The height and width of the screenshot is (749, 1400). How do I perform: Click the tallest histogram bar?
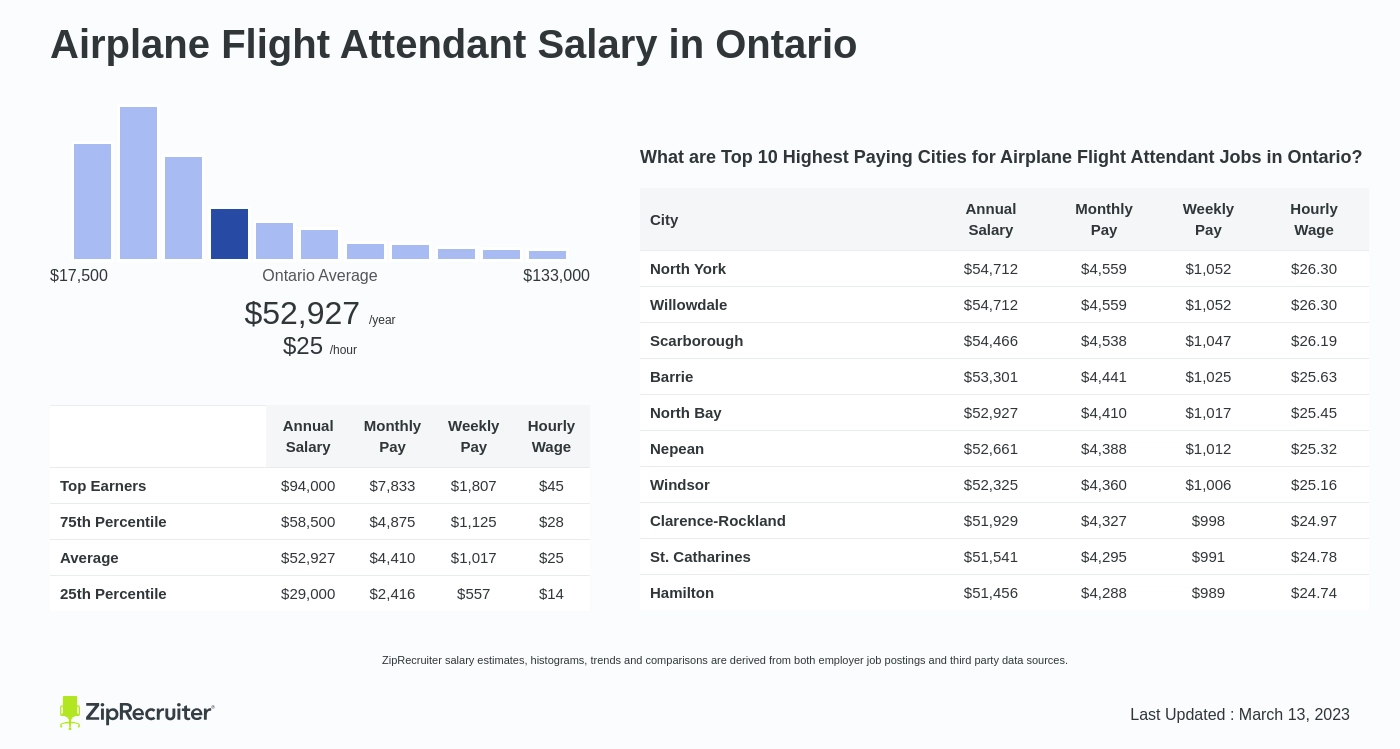point(138,183)
